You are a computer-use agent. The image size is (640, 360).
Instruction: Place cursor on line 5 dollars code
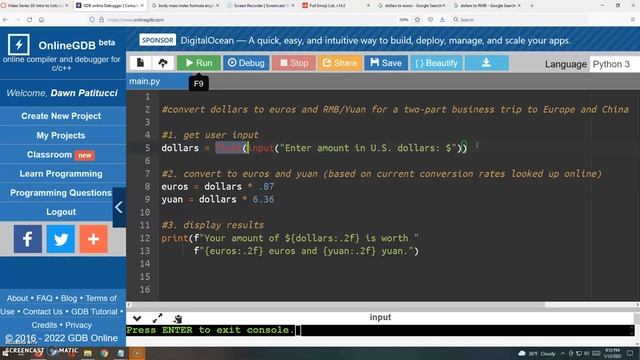314,148
